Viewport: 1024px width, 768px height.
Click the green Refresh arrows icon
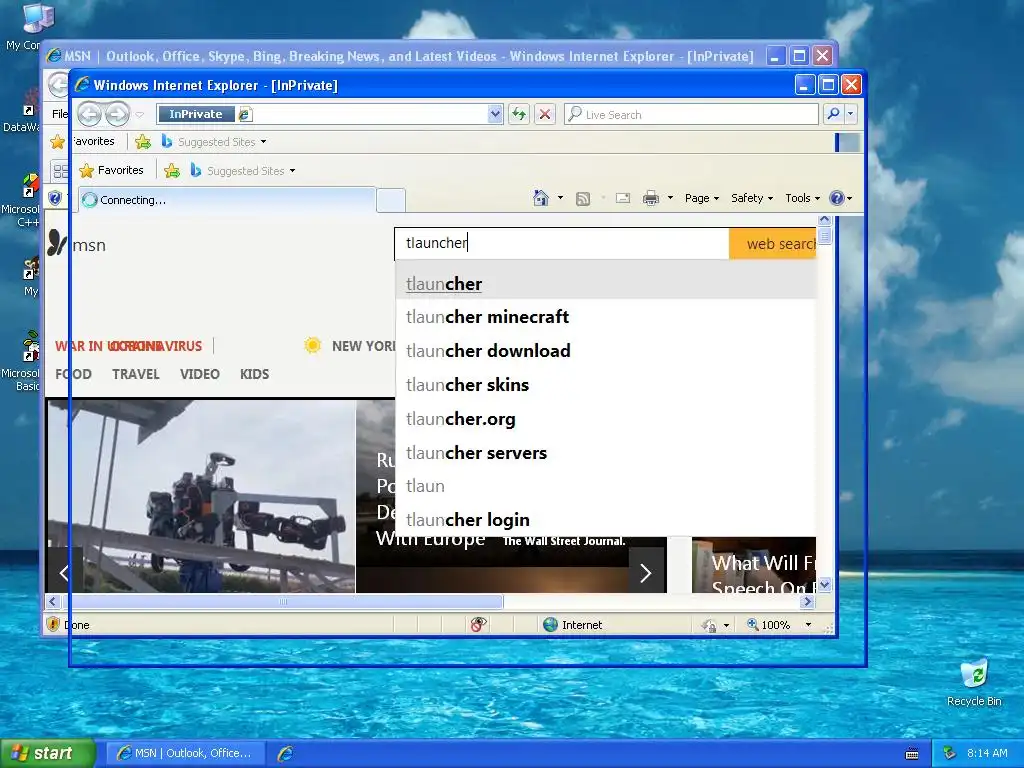click(x=519, y=114)
